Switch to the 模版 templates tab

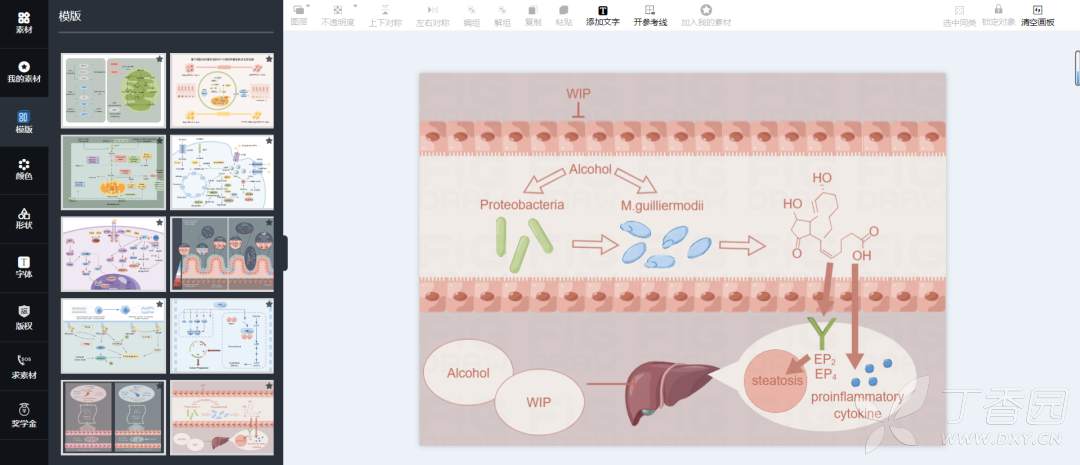pyautogui.click(x=23, y=120)
